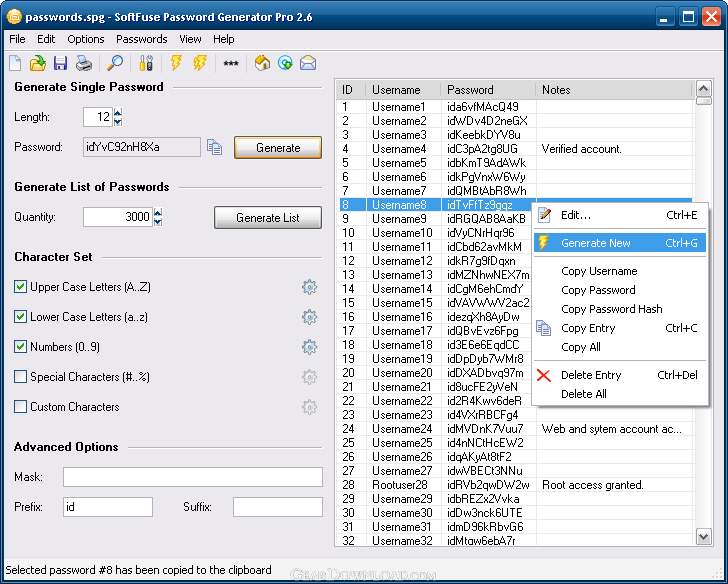Choose Delete Entry from context menu
Viewport: 728px width, 584px height.
pos(620,375)
